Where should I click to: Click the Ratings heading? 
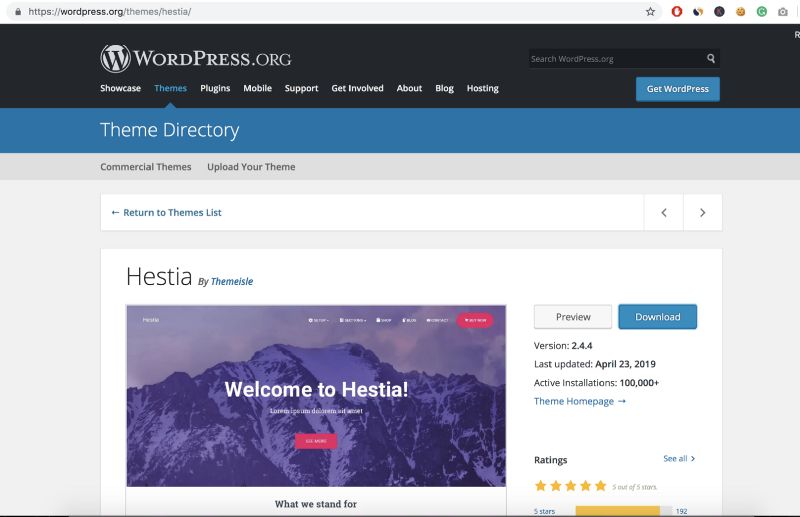coord(551,460)
